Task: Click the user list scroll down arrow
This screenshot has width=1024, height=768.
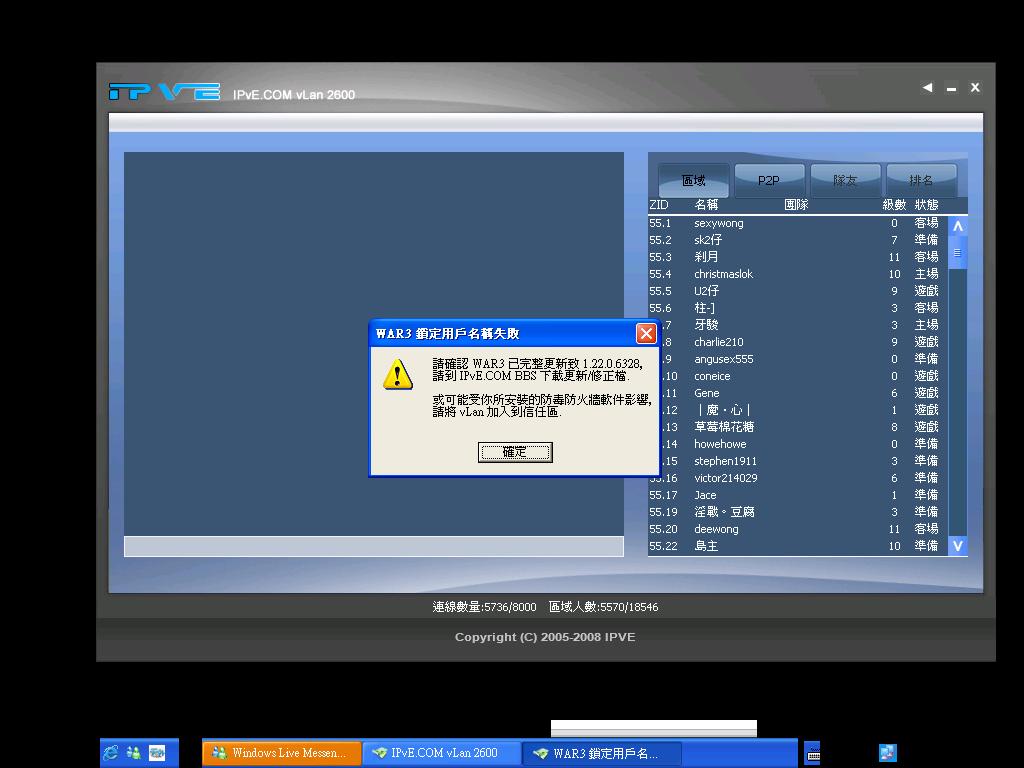Action: click(x=957, y=546)
